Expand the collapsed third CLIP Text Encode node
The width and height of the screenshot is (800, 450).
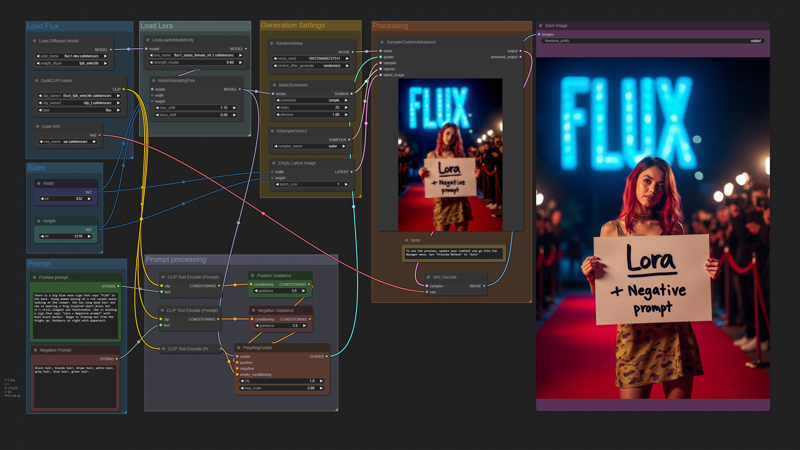pos(163,349)
